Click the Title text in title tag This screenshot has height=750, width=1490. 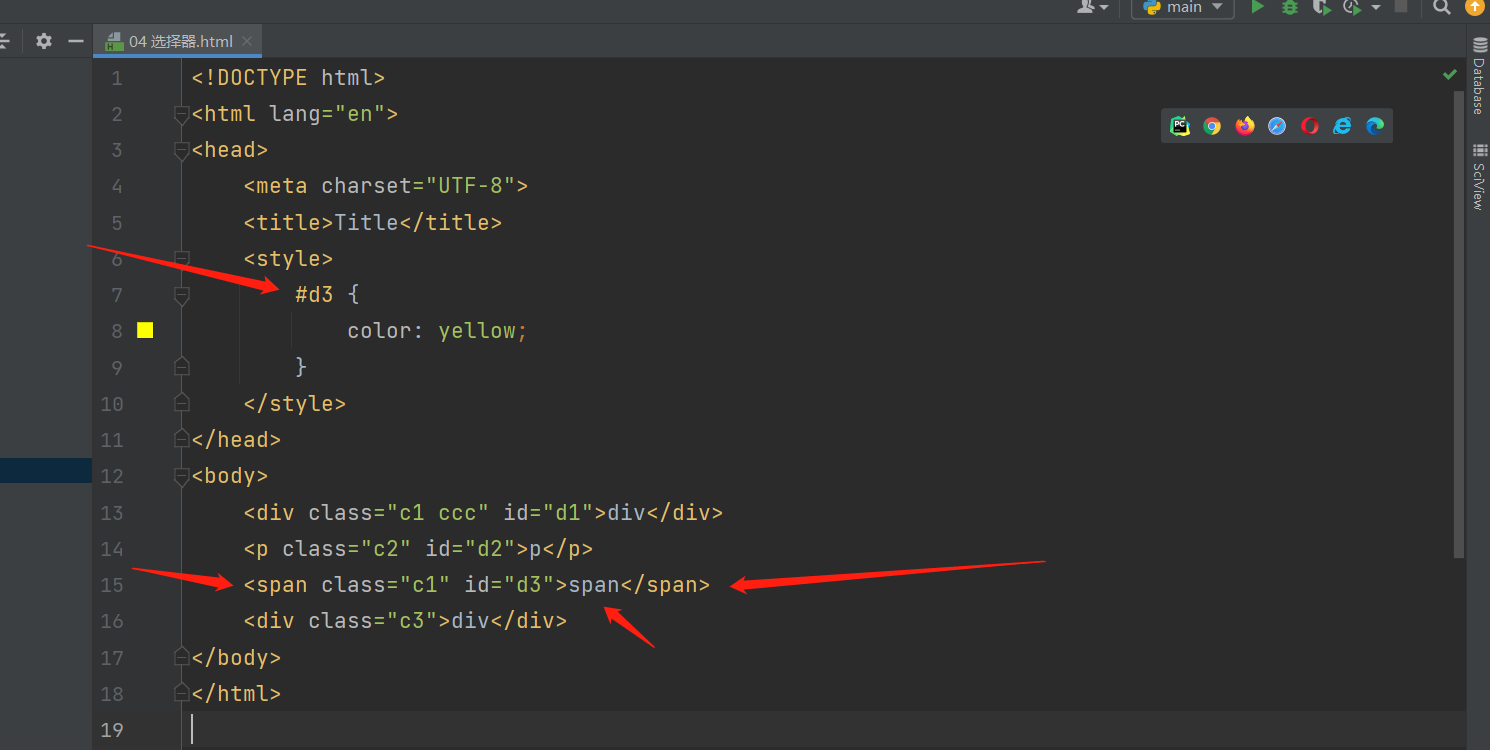click(x=366, y=222)
